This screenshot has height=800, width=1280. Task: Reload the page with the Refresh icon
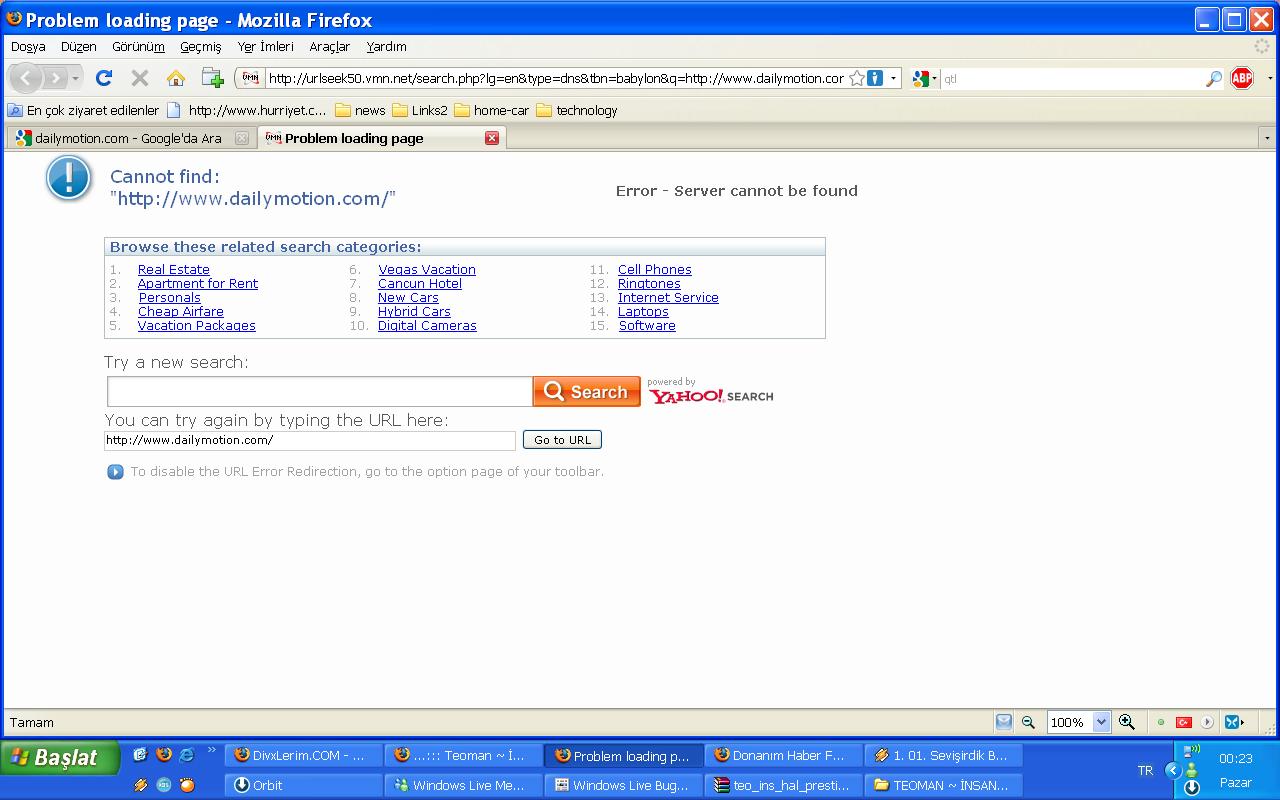click(104, 78)
